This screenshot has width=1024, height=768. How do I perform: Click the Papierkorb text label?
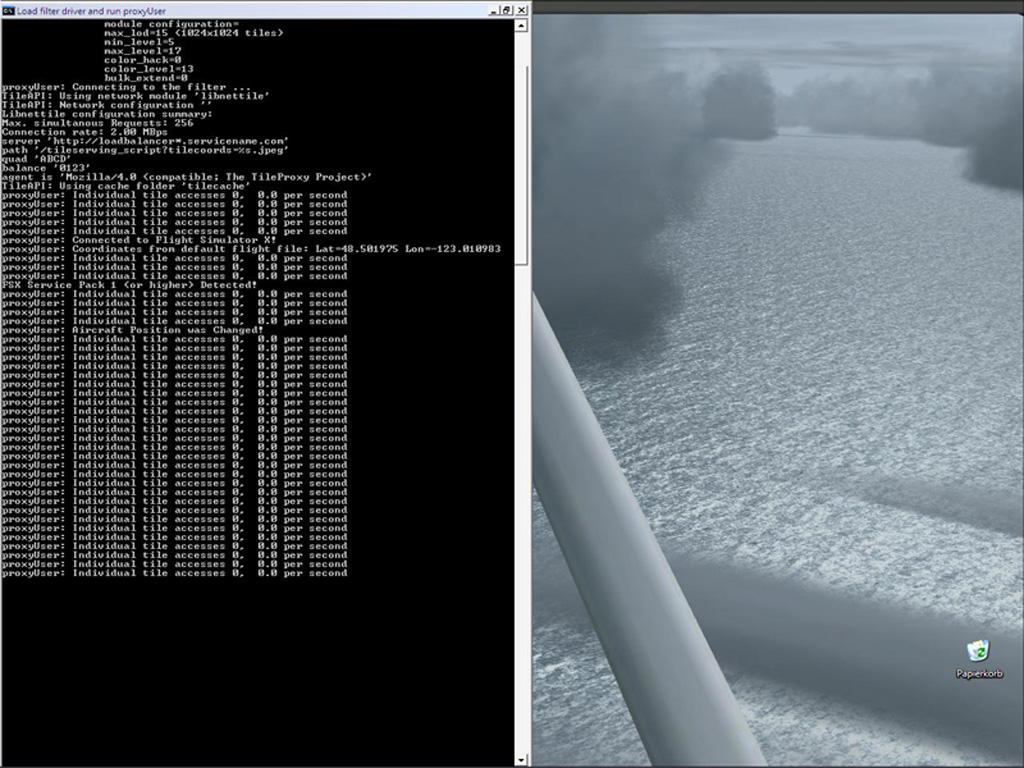[x=978, y=674]
